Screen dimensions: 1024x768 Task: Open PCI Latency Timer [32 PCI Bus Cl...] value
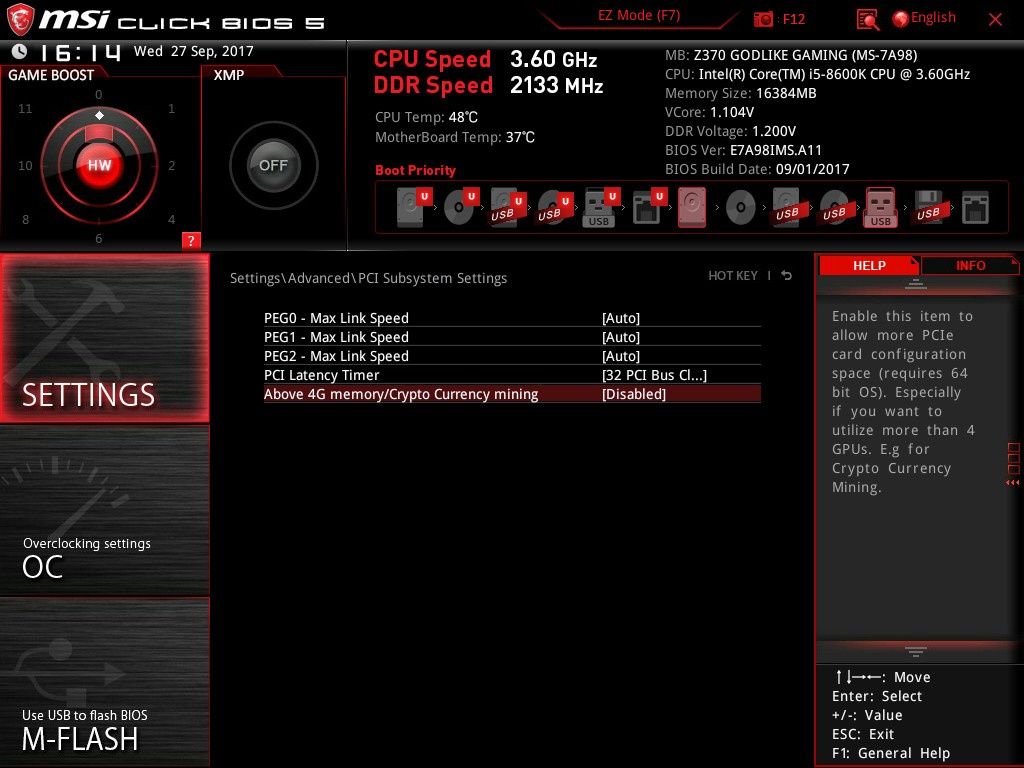point(654,375)
